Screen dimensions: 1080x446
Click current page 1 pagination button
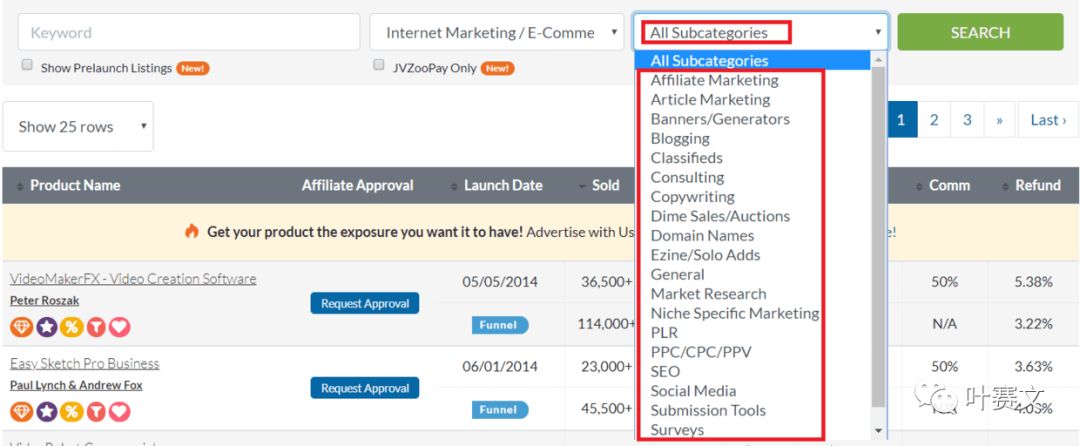tap(901, 120)
